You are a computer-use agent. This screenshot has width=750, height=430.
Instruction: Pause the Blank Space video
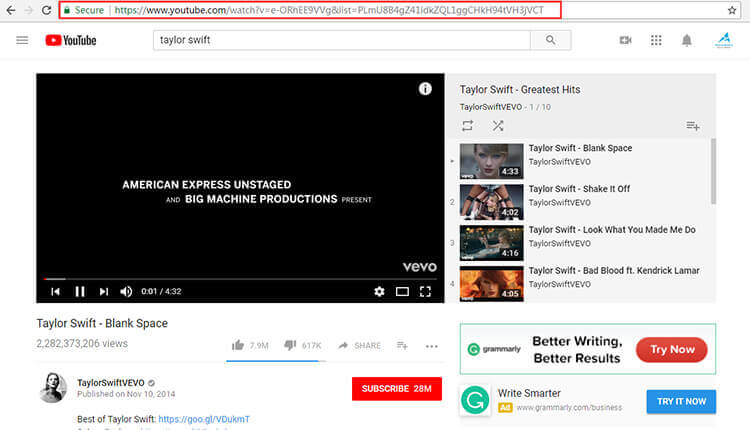point(80,291)
